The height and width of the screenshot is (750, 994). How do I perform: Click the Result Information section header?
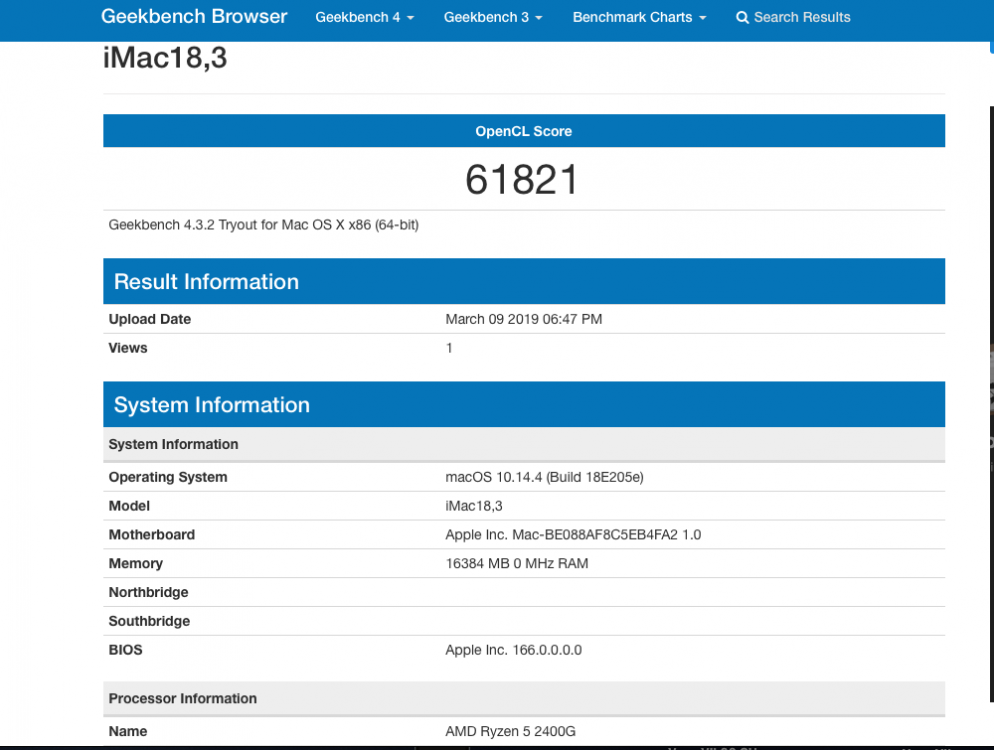524,281
